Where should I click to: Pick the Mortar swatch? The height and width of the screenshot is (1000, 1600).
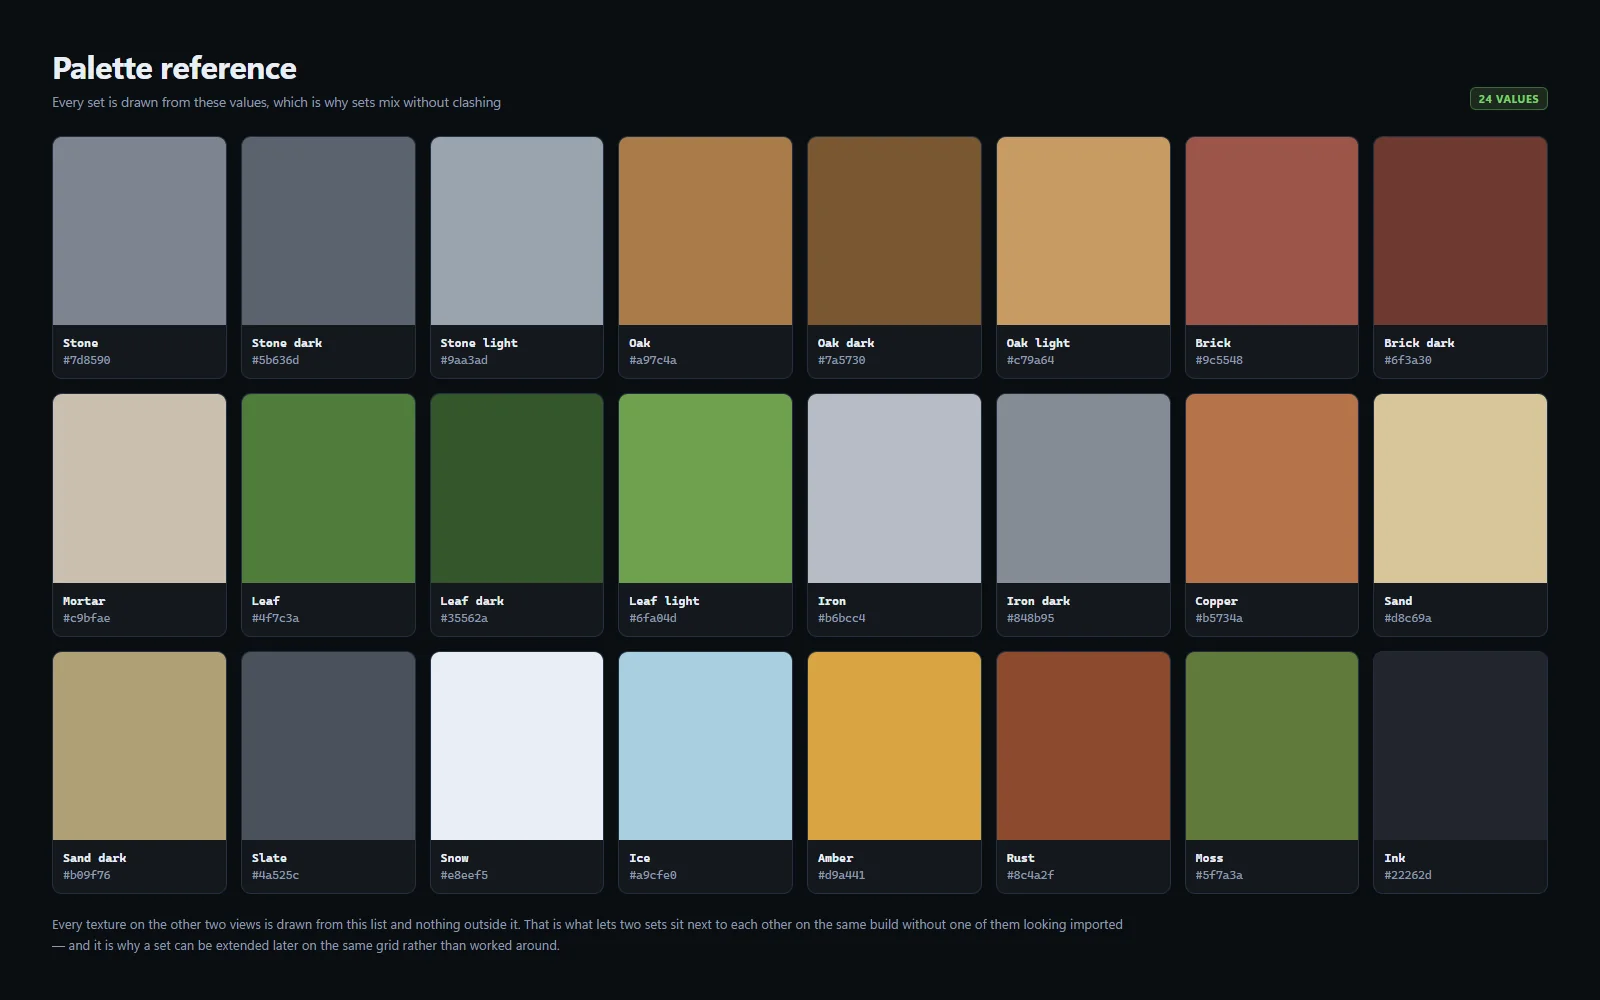coord(139,488)
